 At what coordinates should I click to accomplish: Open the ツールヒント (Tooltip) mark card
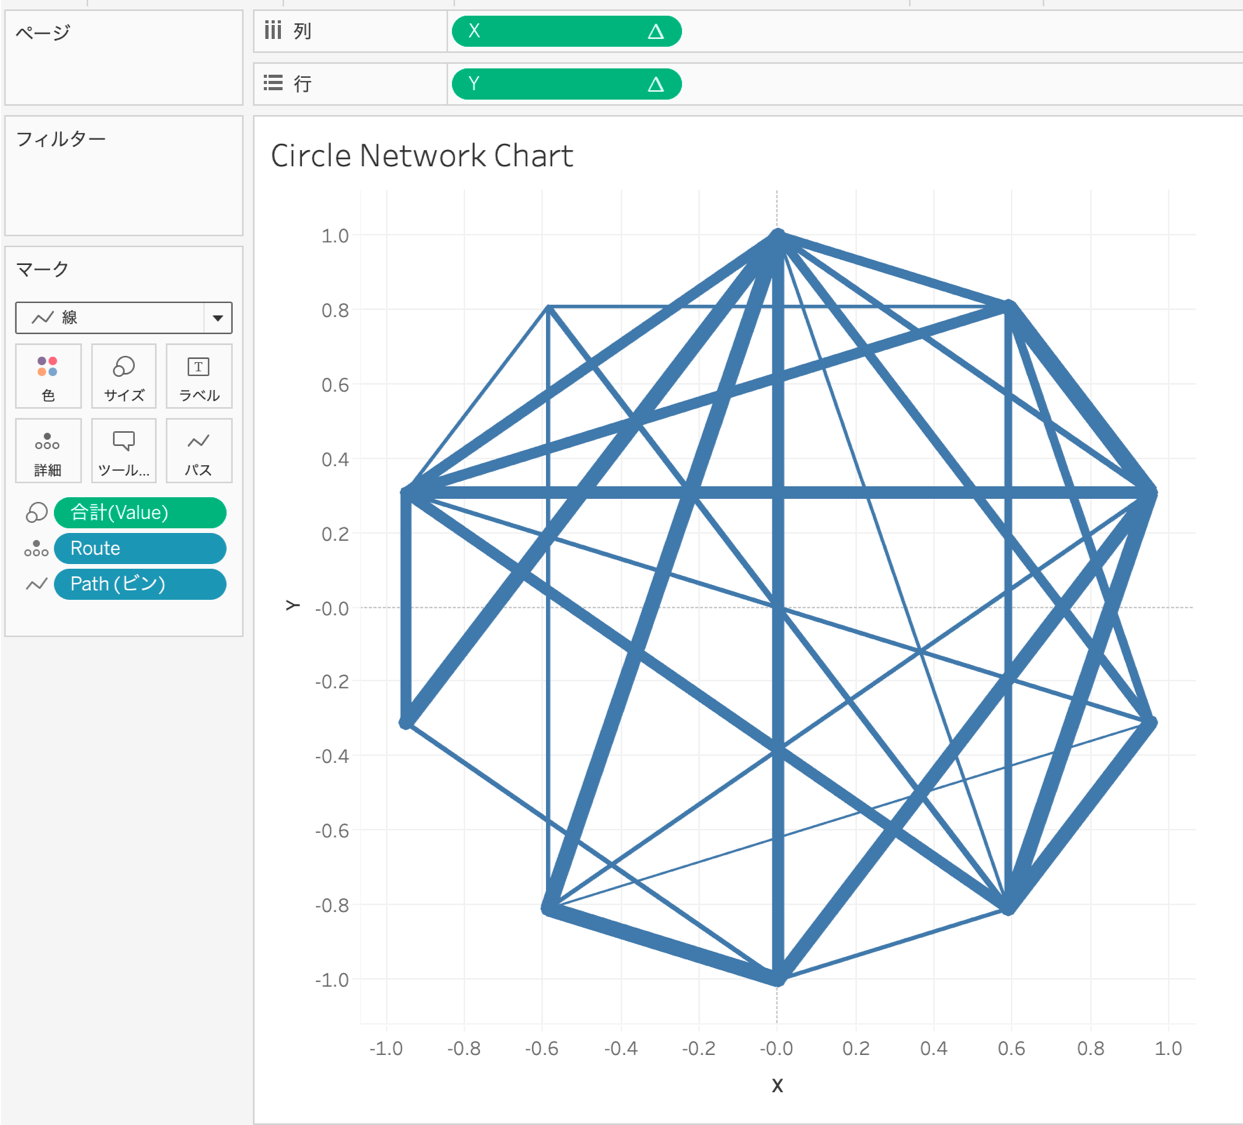point(124,451)
